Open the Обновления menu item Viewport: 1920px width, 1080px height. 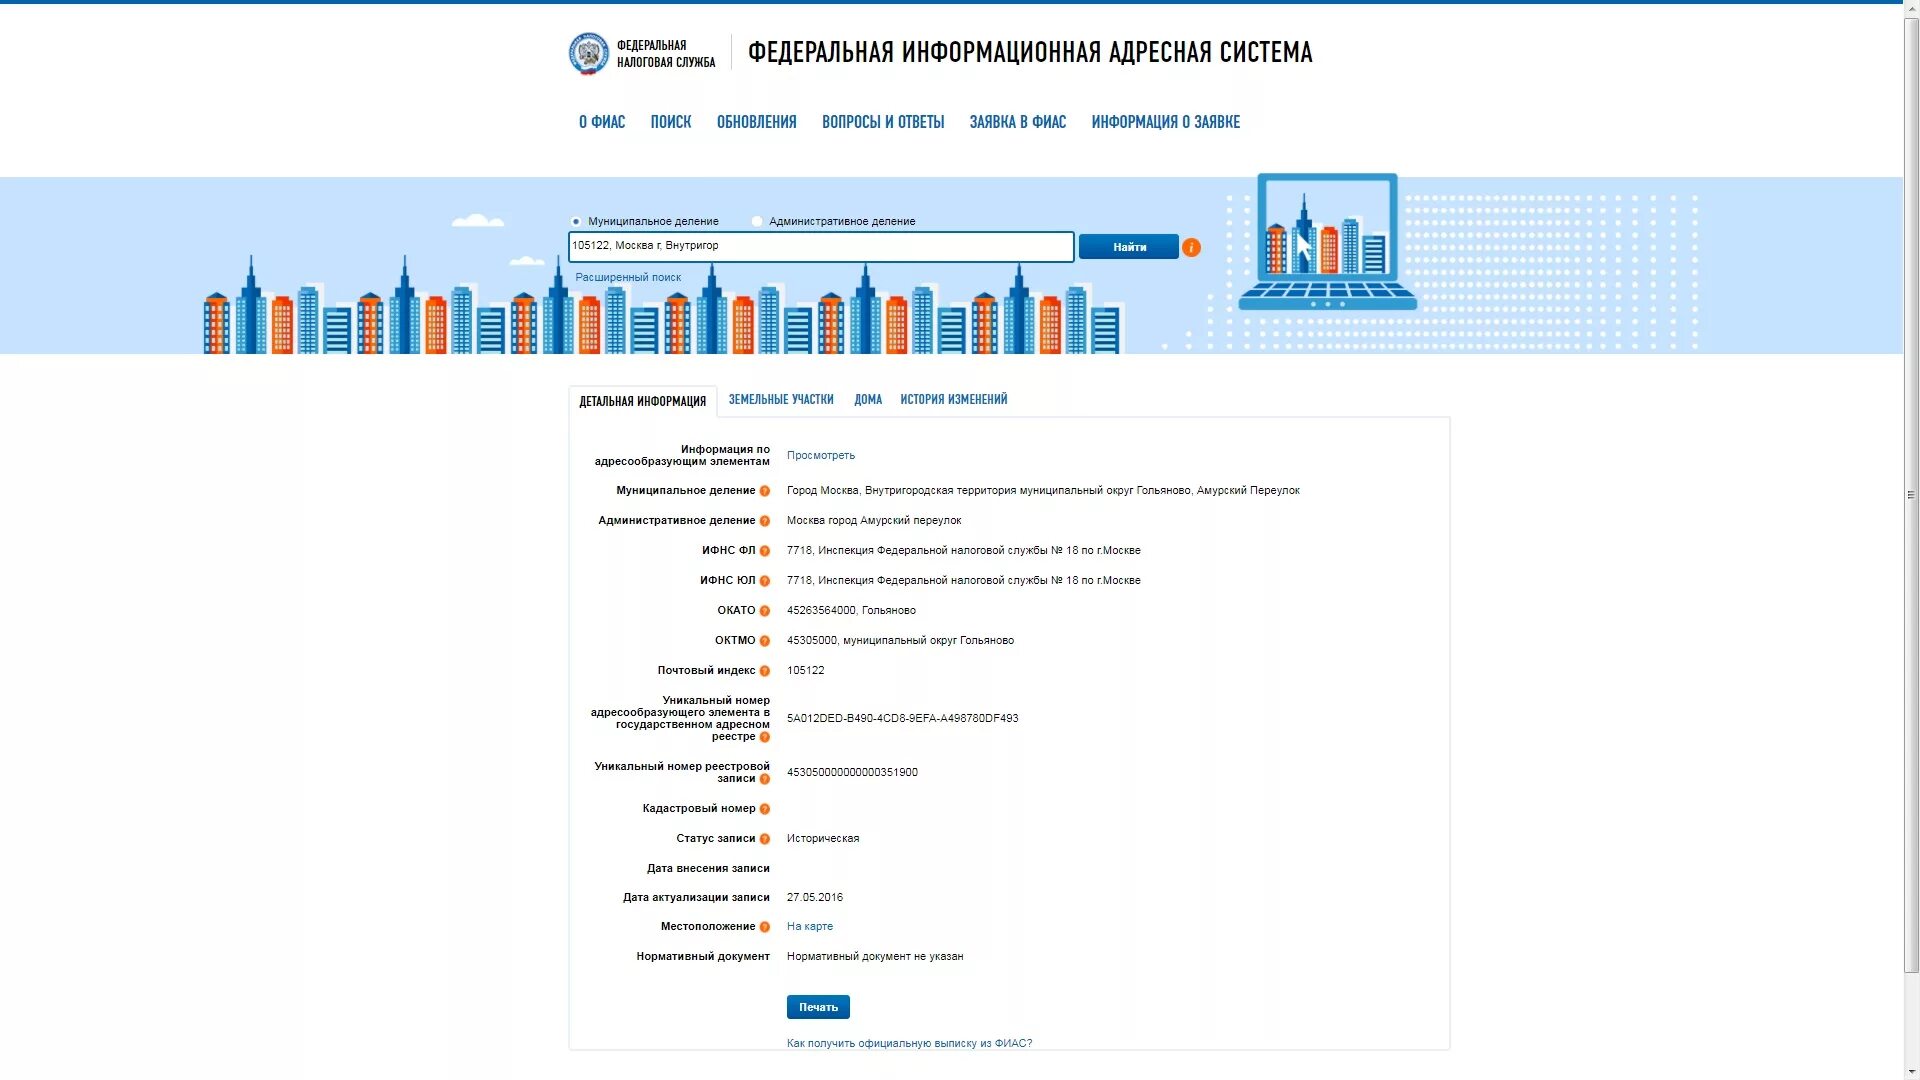tap(757, 122)
